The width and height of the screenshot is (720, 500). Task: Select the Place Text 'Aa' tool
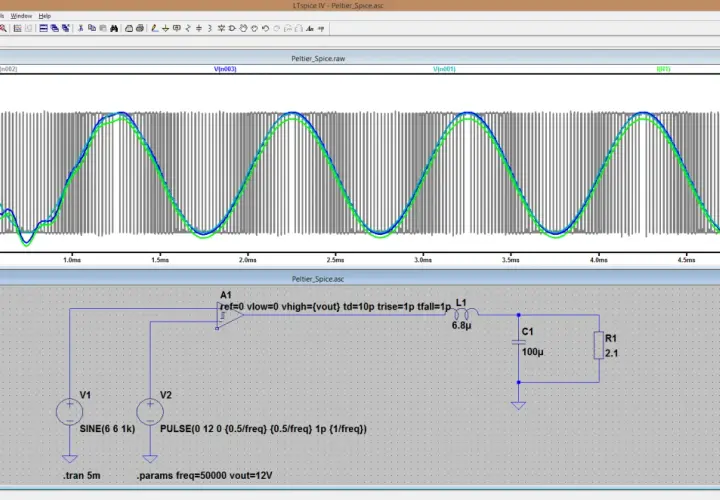(x=310, y=28)
